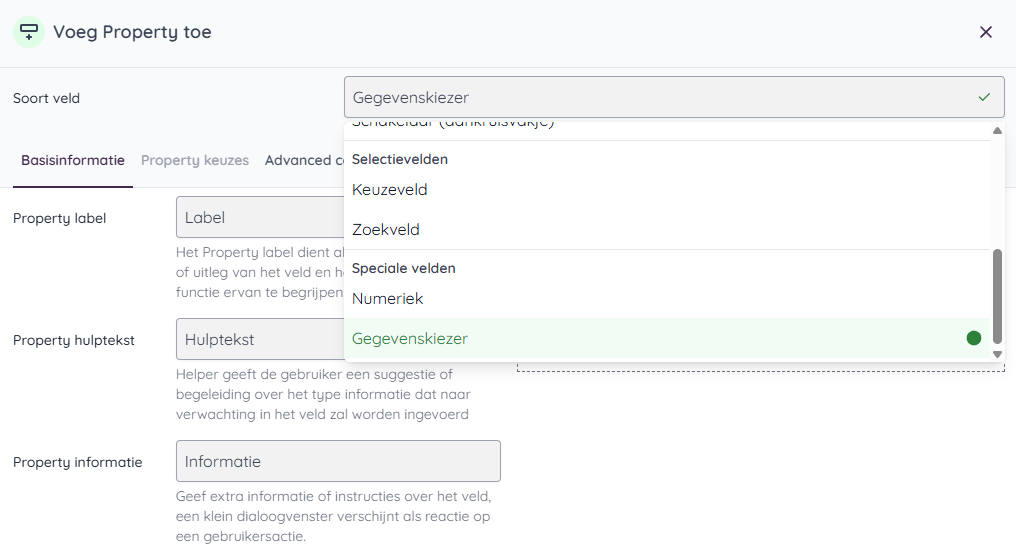Open the Advanced tab
The width and height of the screenshot is (1016, 553).
tap(304, 160)
